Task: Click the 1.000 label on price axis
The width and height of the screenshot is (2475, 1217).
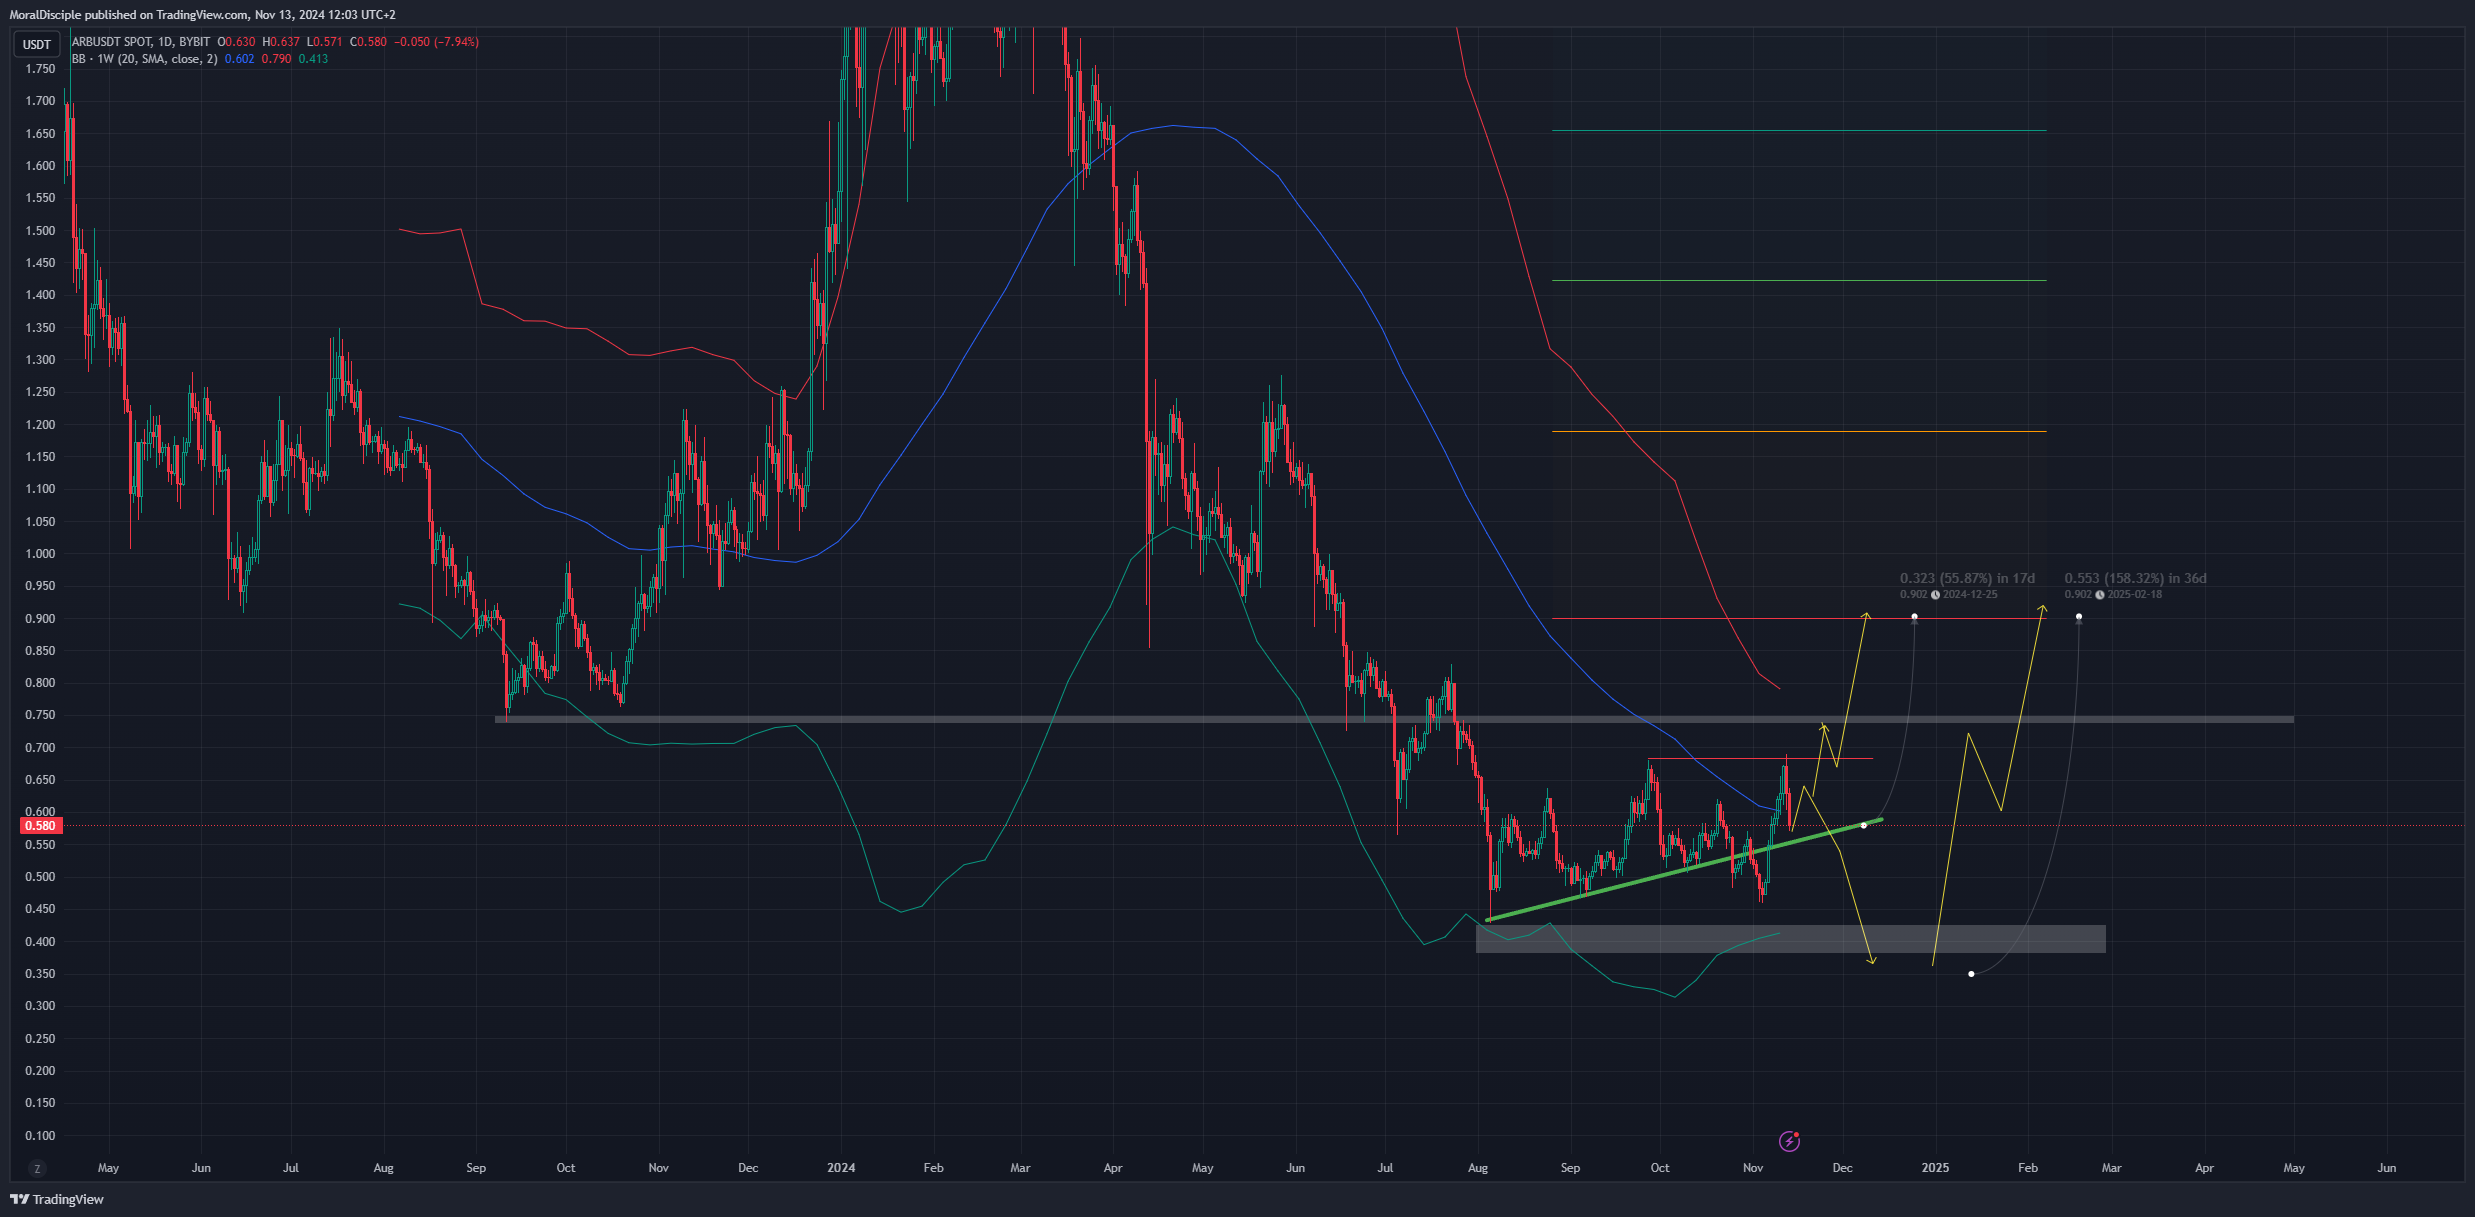Action: 41,554
